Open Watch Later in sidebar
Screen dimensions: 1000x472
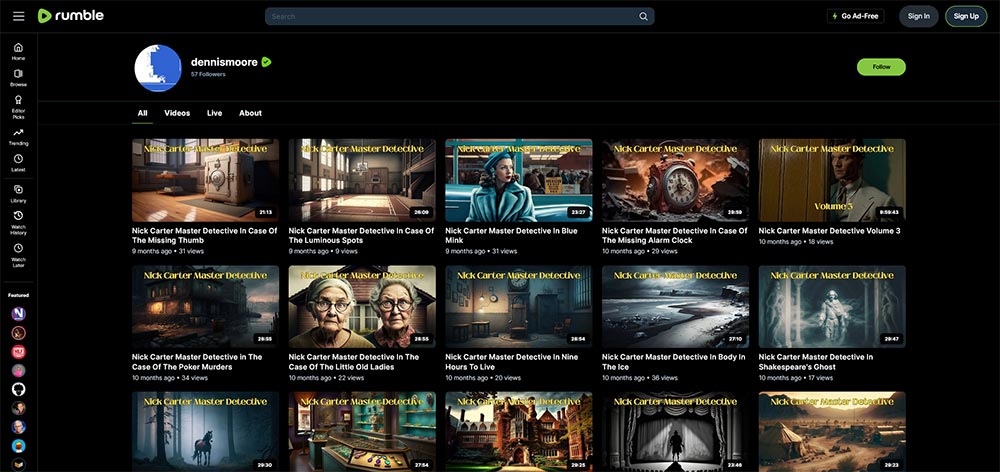tap(18, 254)
